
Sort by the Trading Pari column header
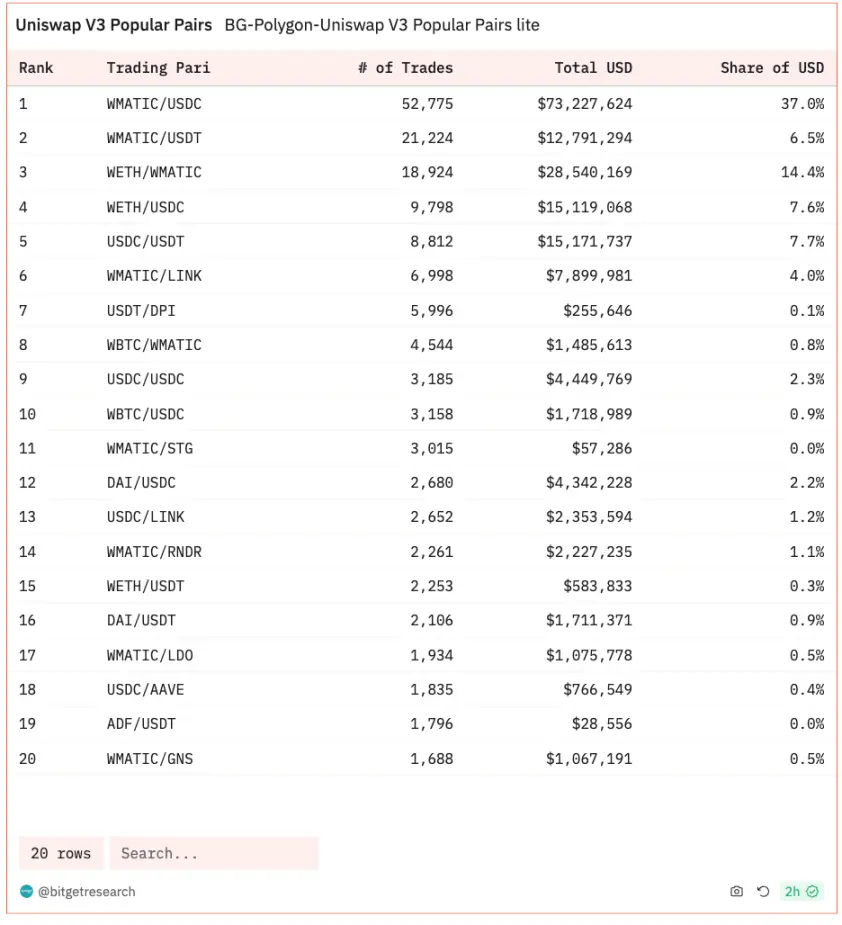pyautogui.click(x=158, y=68)
